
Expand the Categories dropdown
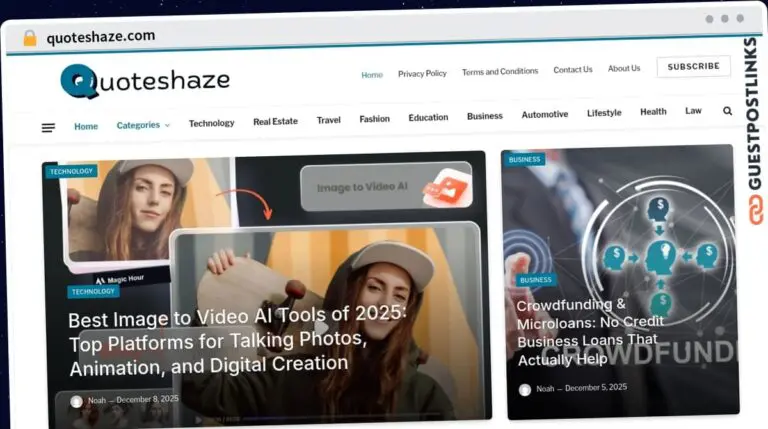click(143, 125)
